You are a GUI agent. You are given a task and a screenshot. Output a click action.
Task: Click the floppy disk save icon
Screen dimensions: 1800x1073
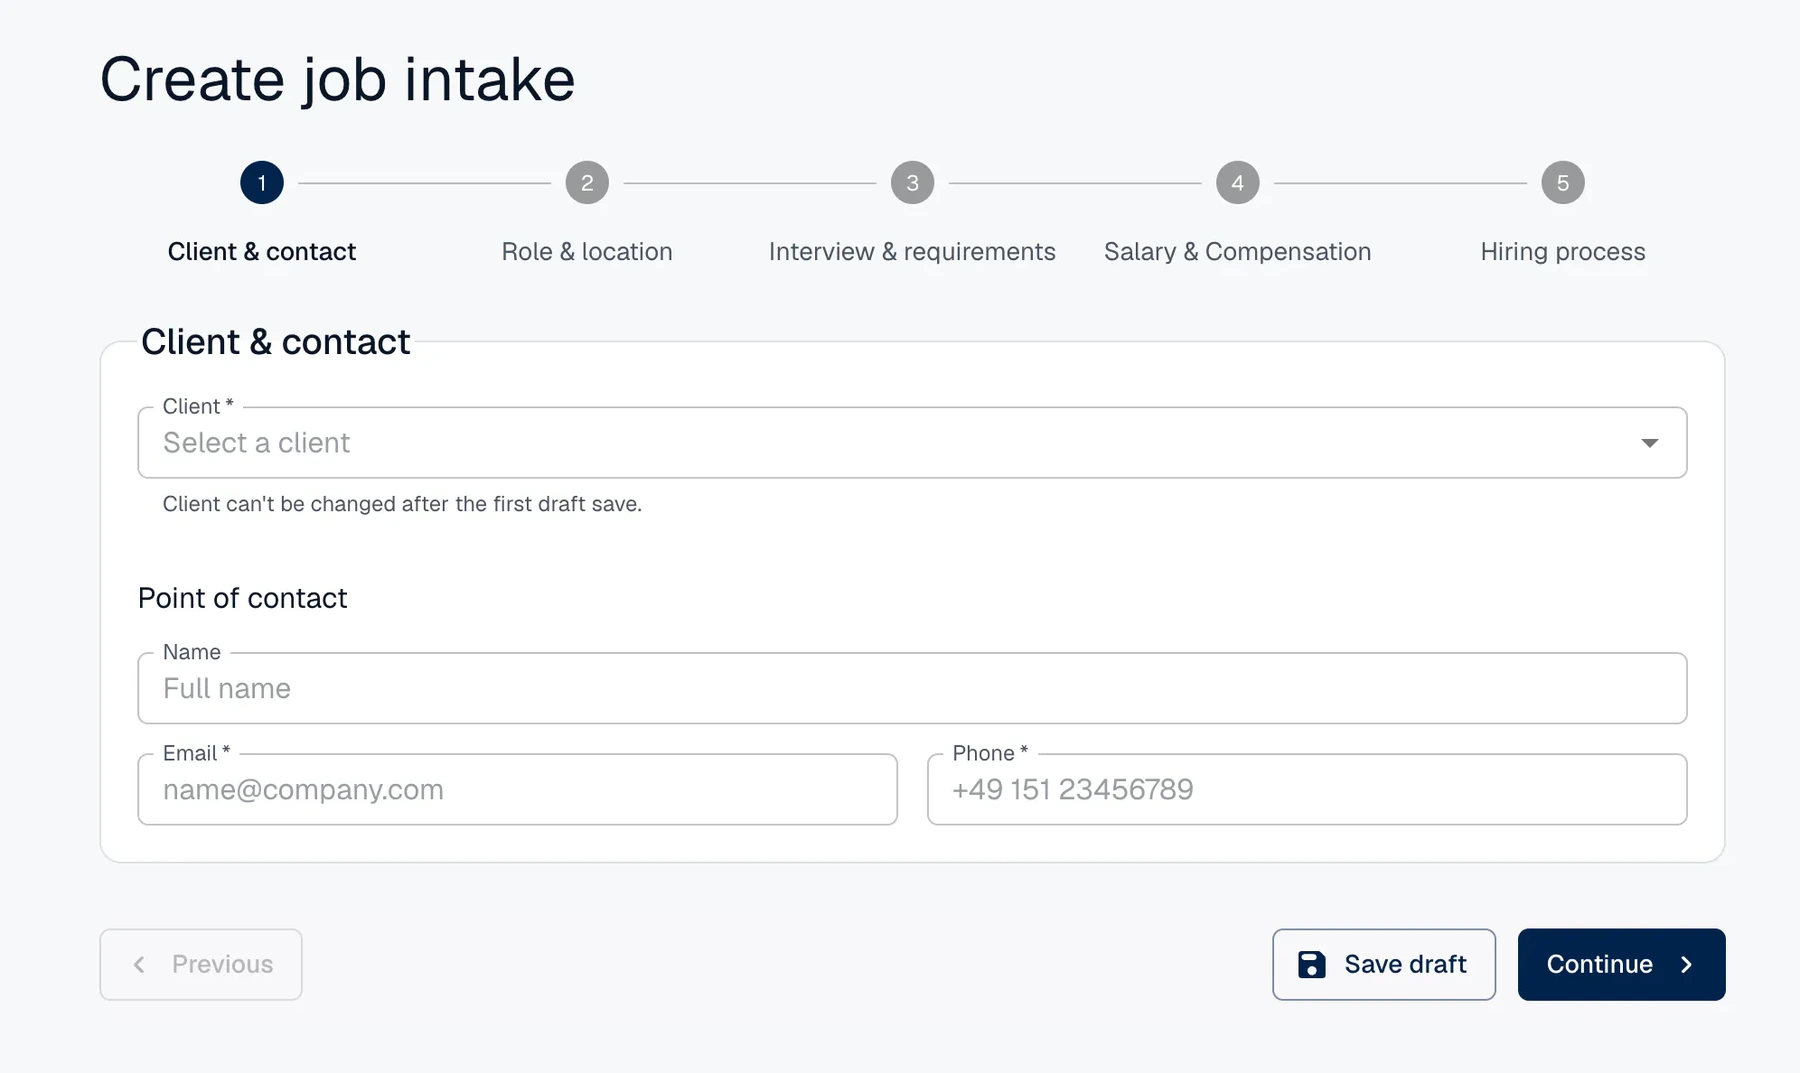tap(1311, 964)
